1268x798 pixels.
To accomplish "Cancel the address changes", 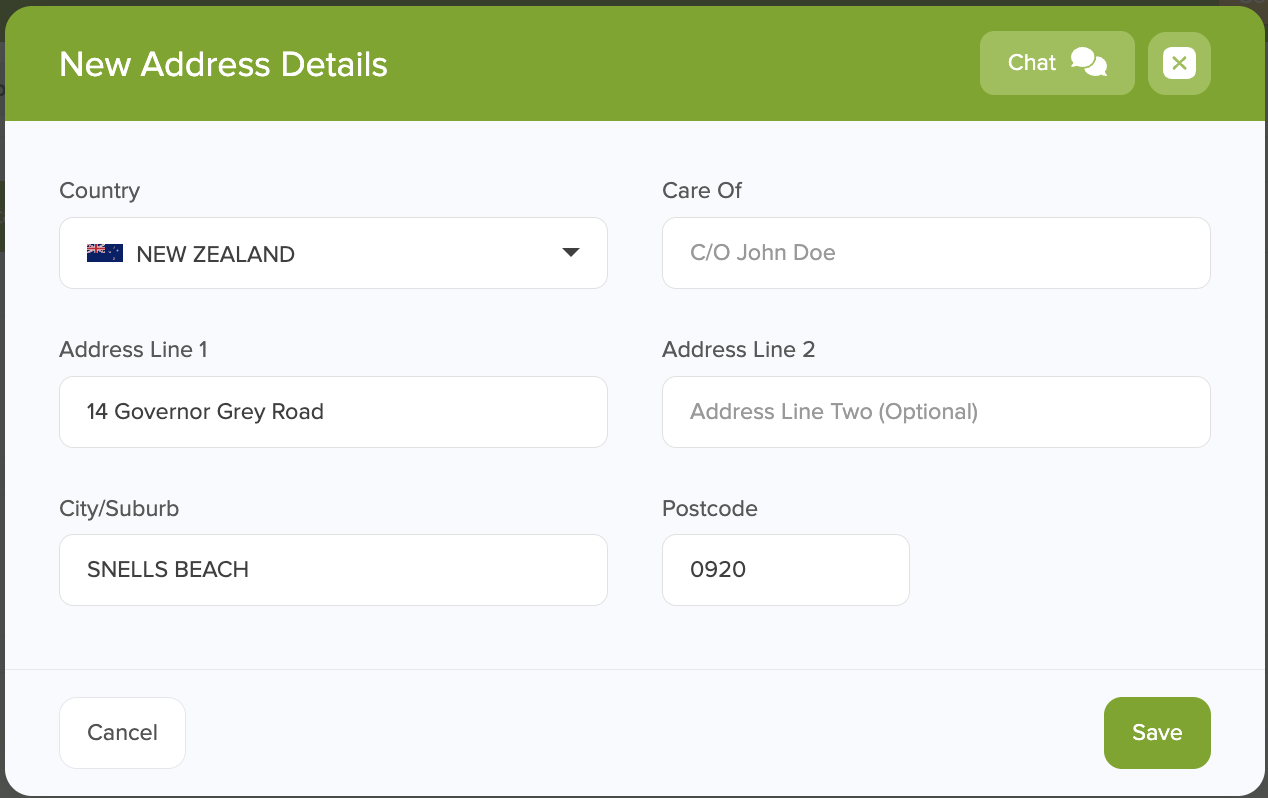I will [x=122, y=733].
